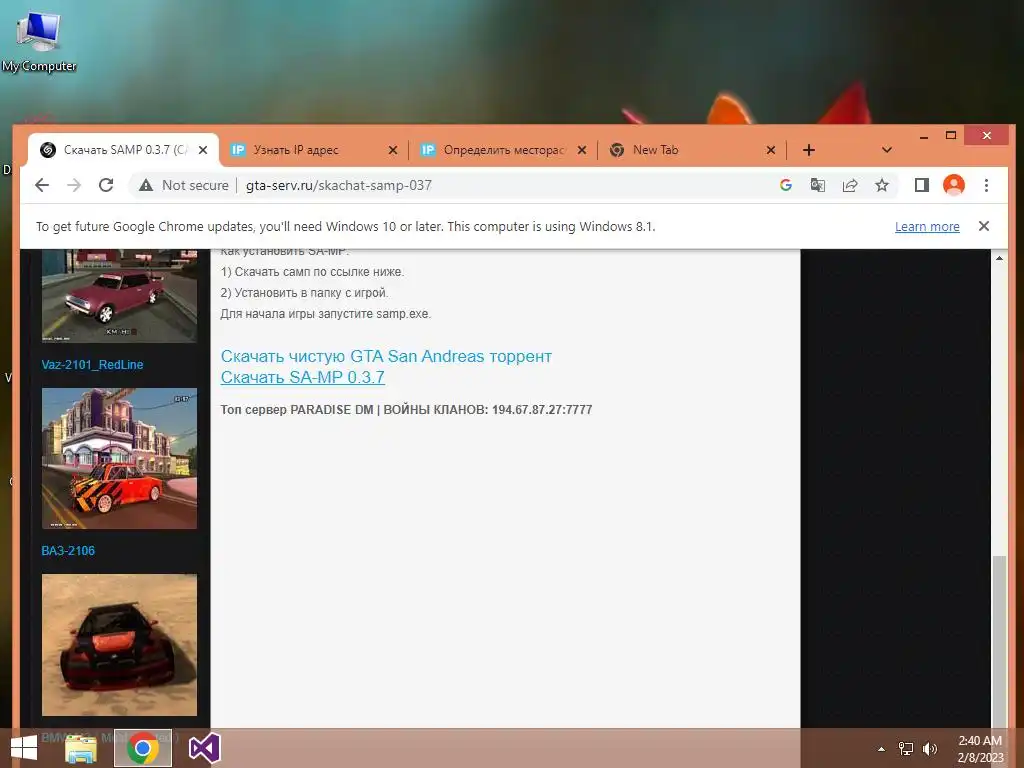Click the scrollbar up arrow

tap(999, 259)
